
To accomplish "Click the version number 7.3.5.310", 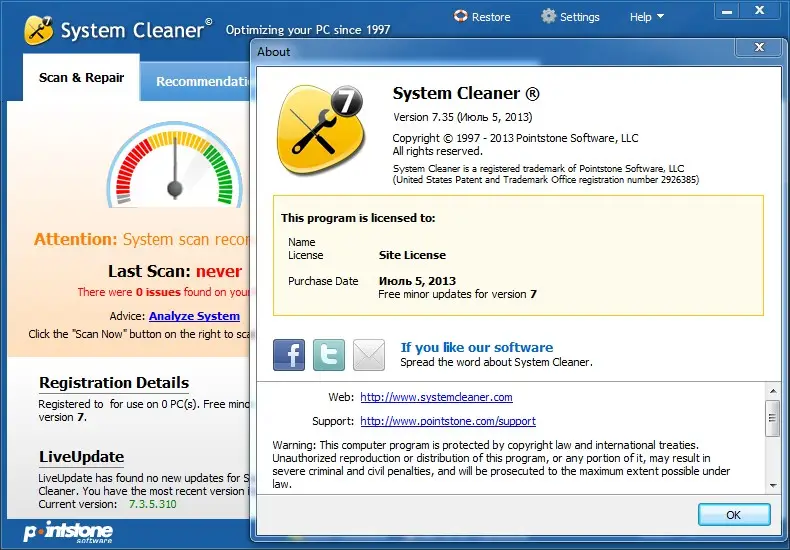I will [153, 504].
